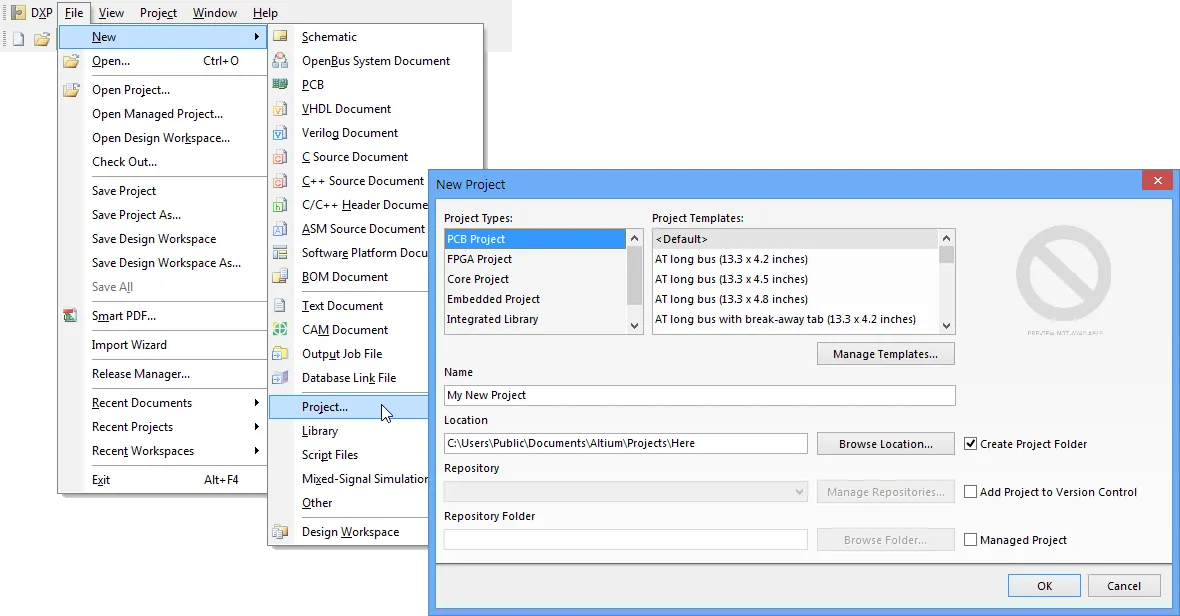
Task: Click Browse Folder... button
Action: point(886,540)
